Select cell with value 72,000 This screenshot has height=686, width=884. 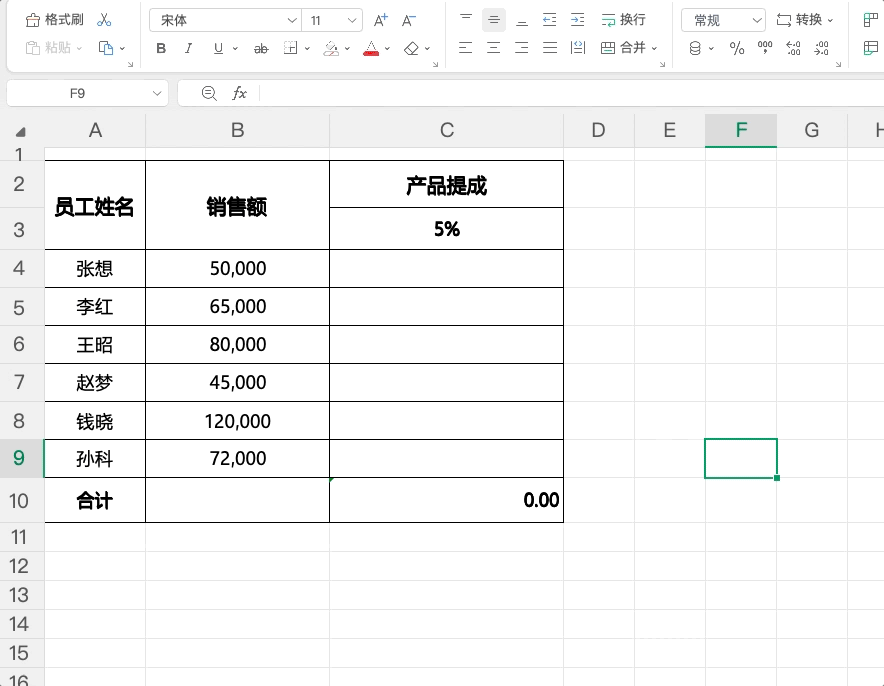(x=237, y=459)
